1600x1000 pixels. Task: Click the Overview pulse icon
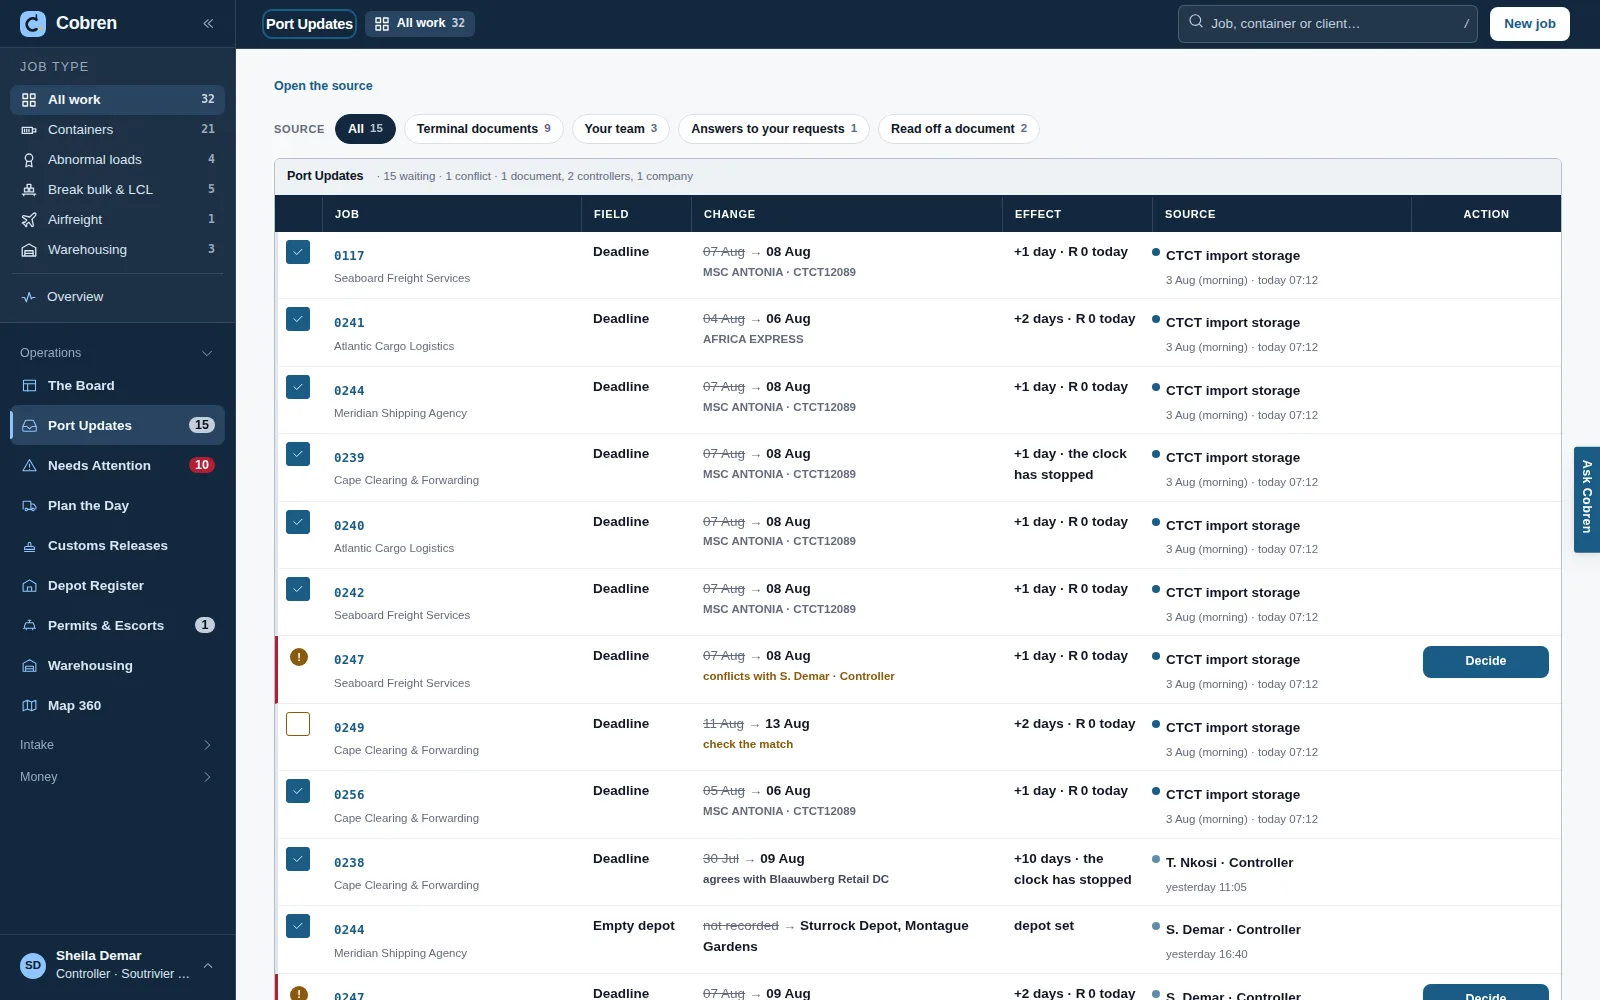(29, 297)
